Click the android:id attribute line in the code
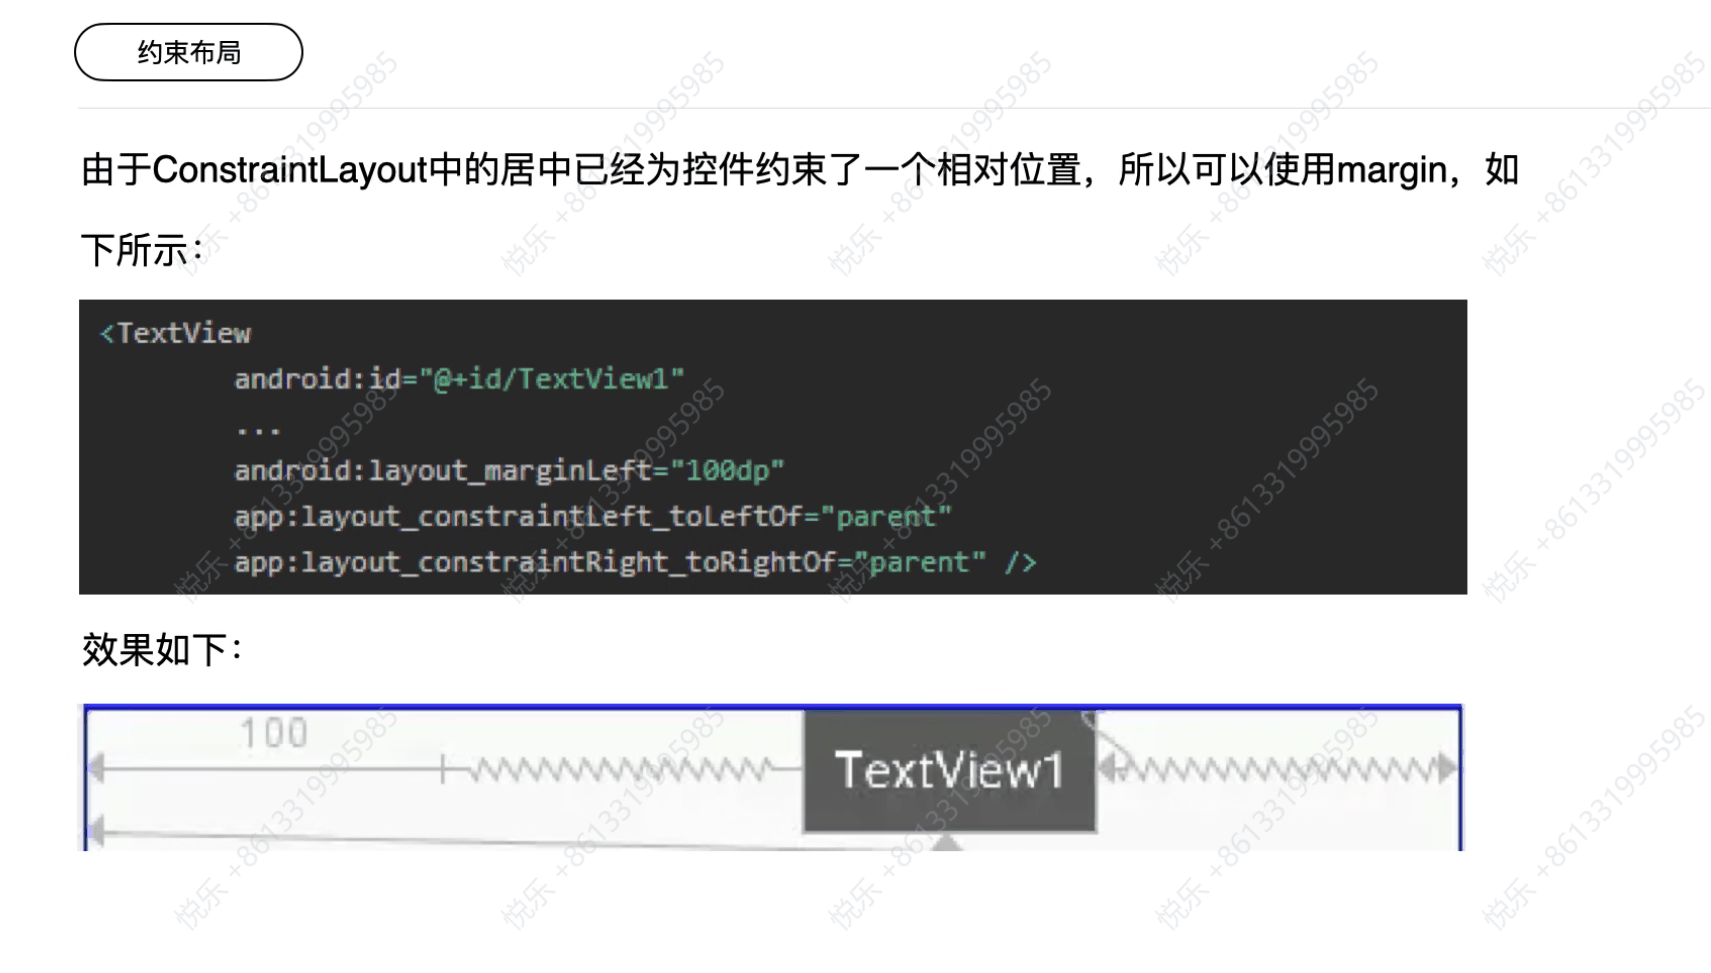 [459, 379]
